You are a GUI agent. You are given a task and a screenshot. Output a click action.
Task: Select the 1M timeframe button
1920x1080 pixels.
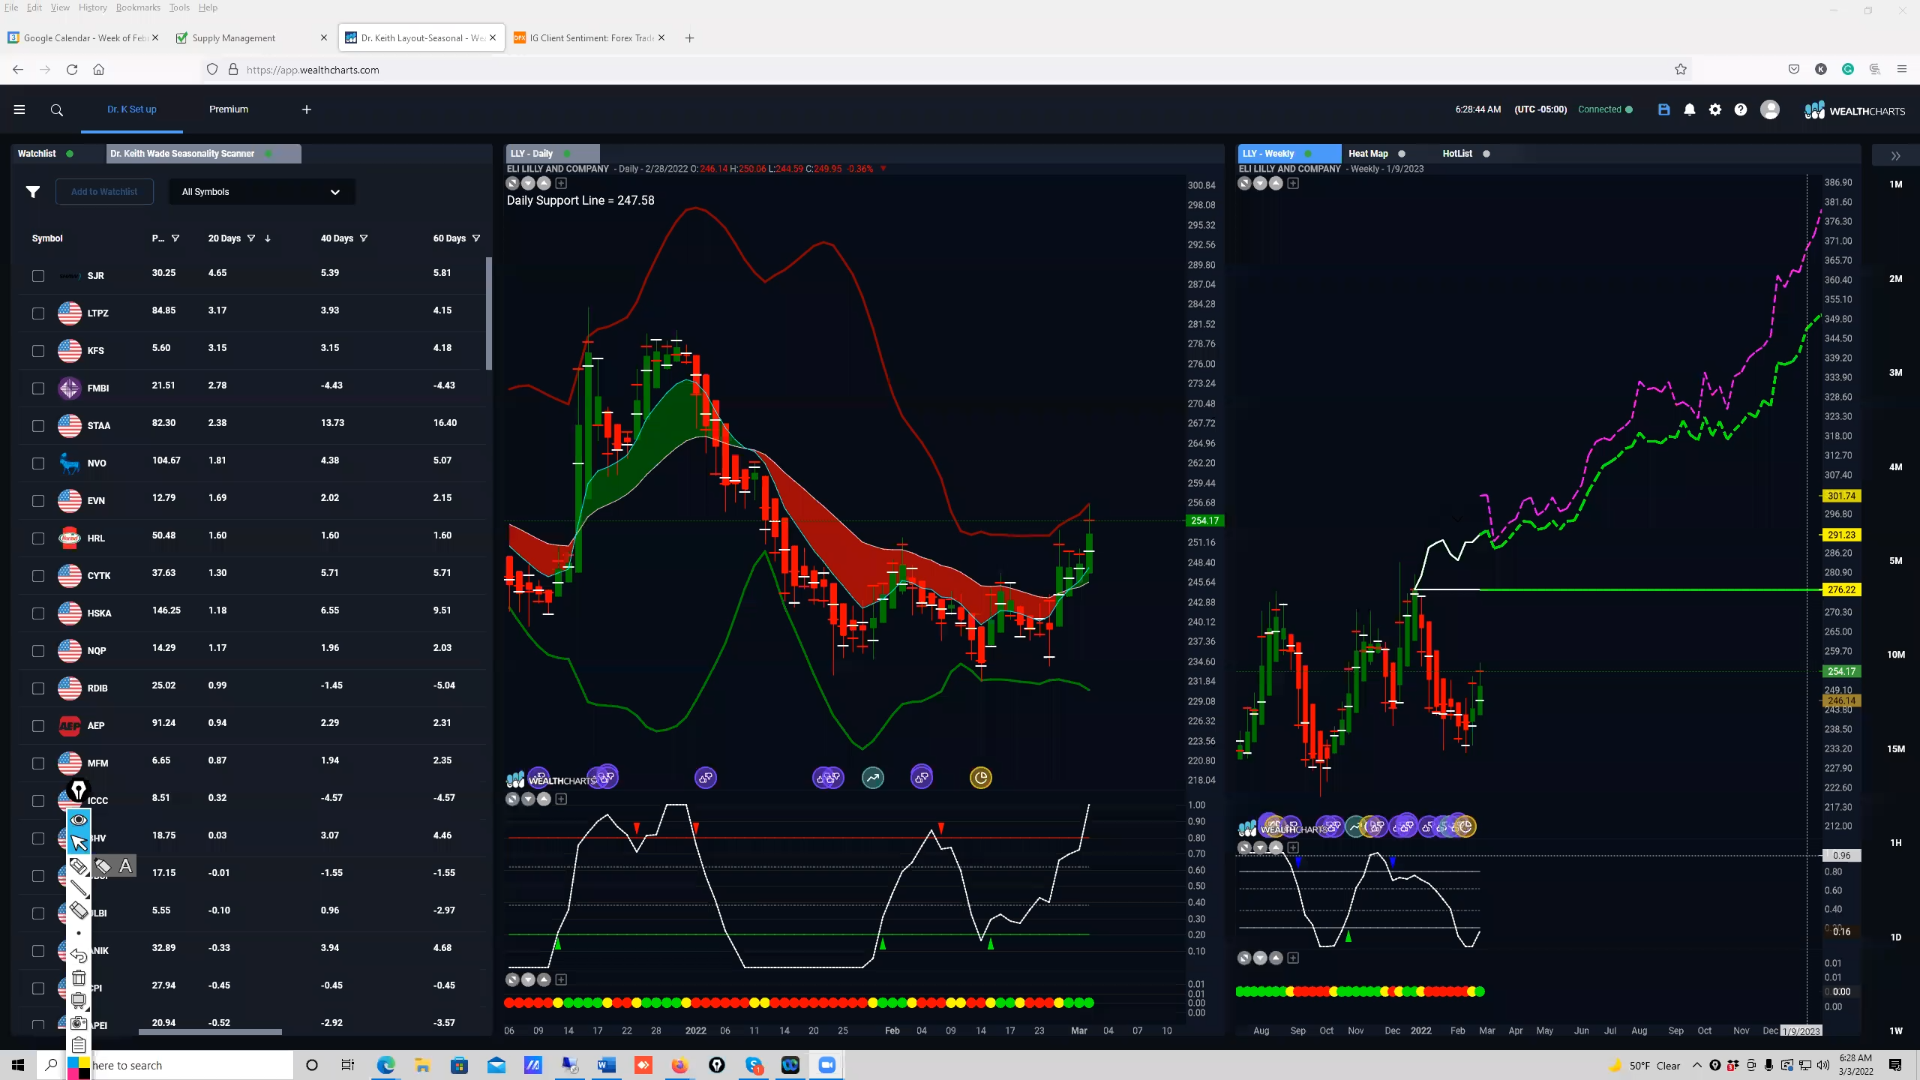coord(1896,185)
